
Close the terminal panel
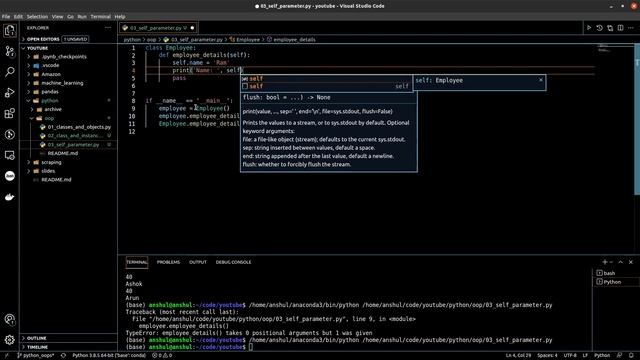pos(631,262)
